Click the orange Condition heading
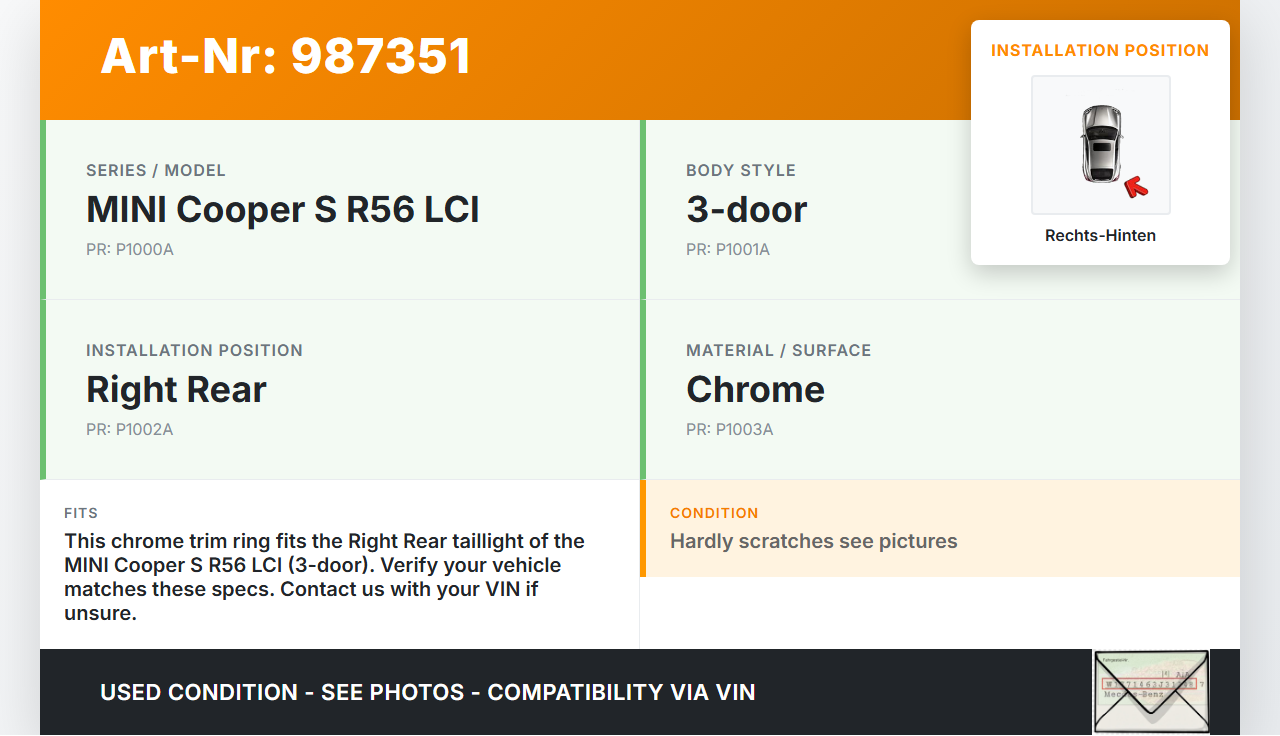1280x736 pixels. pos(714,513)
